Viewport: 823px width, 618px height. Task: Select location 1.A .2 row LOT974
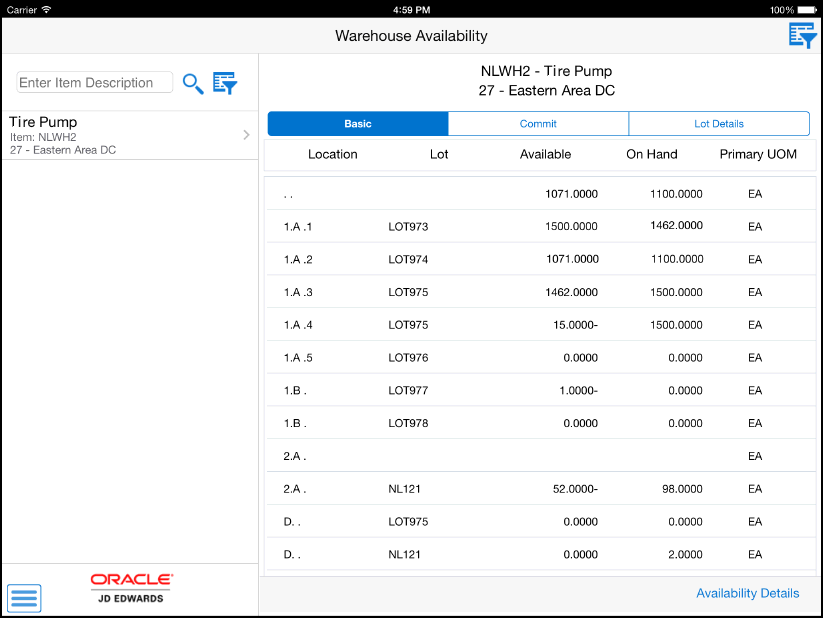(x=541, y=259)
